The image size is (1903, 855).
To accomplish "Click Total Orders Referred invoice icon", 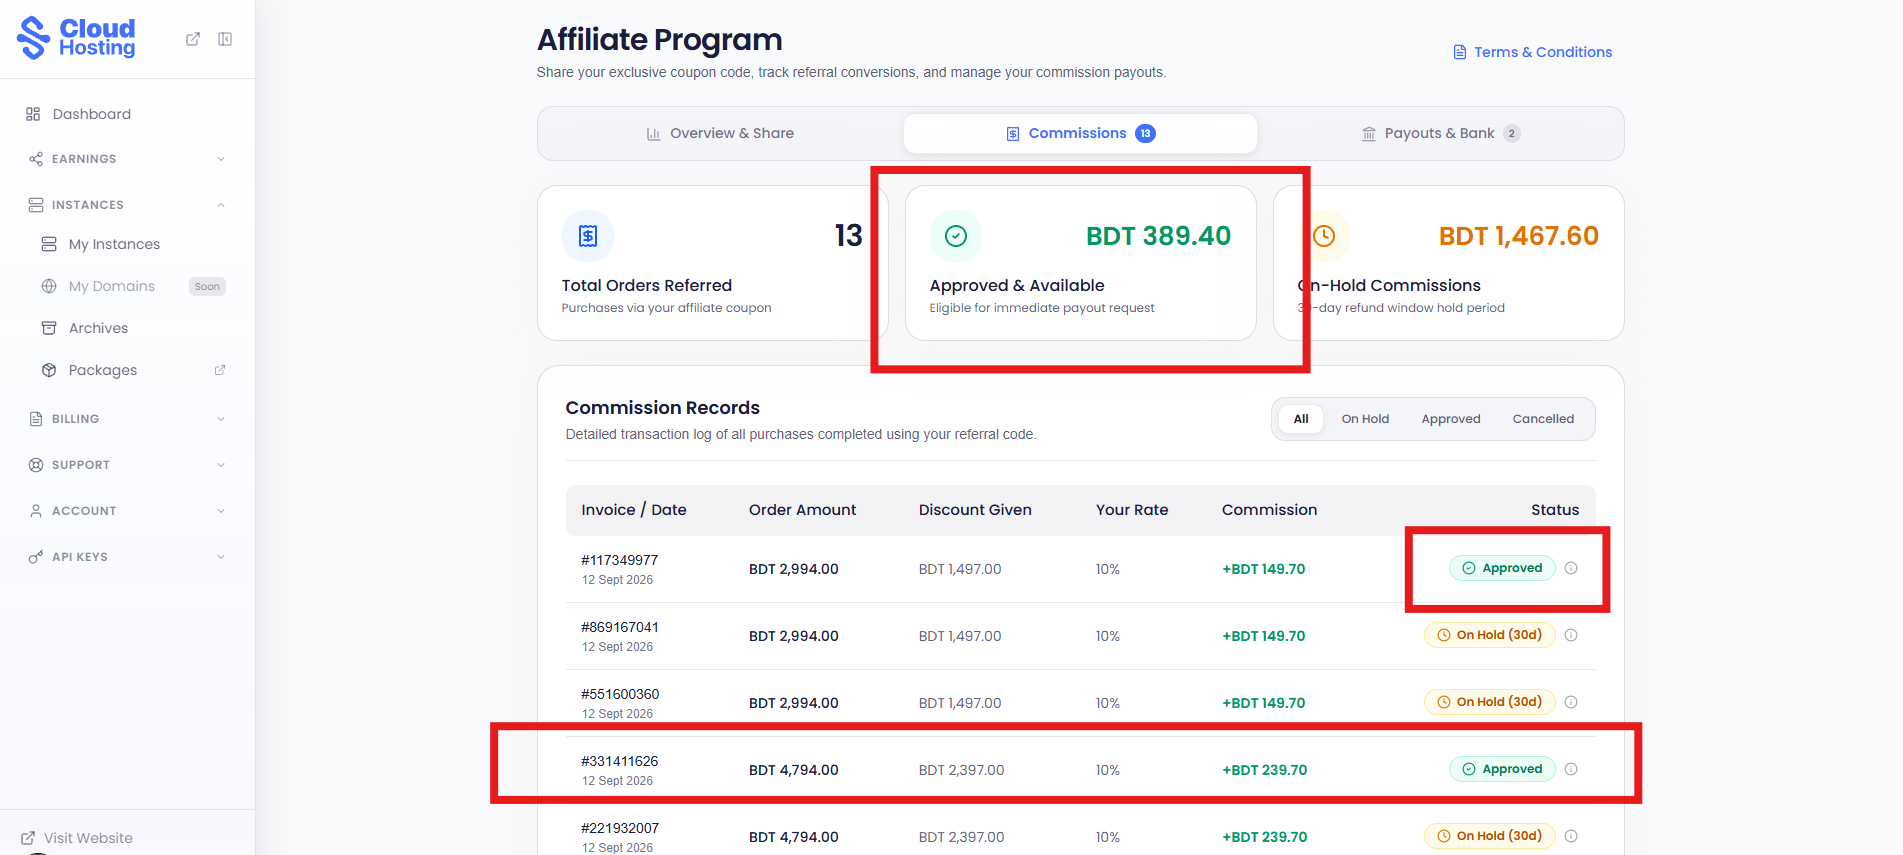I will [x=588, y=236].
